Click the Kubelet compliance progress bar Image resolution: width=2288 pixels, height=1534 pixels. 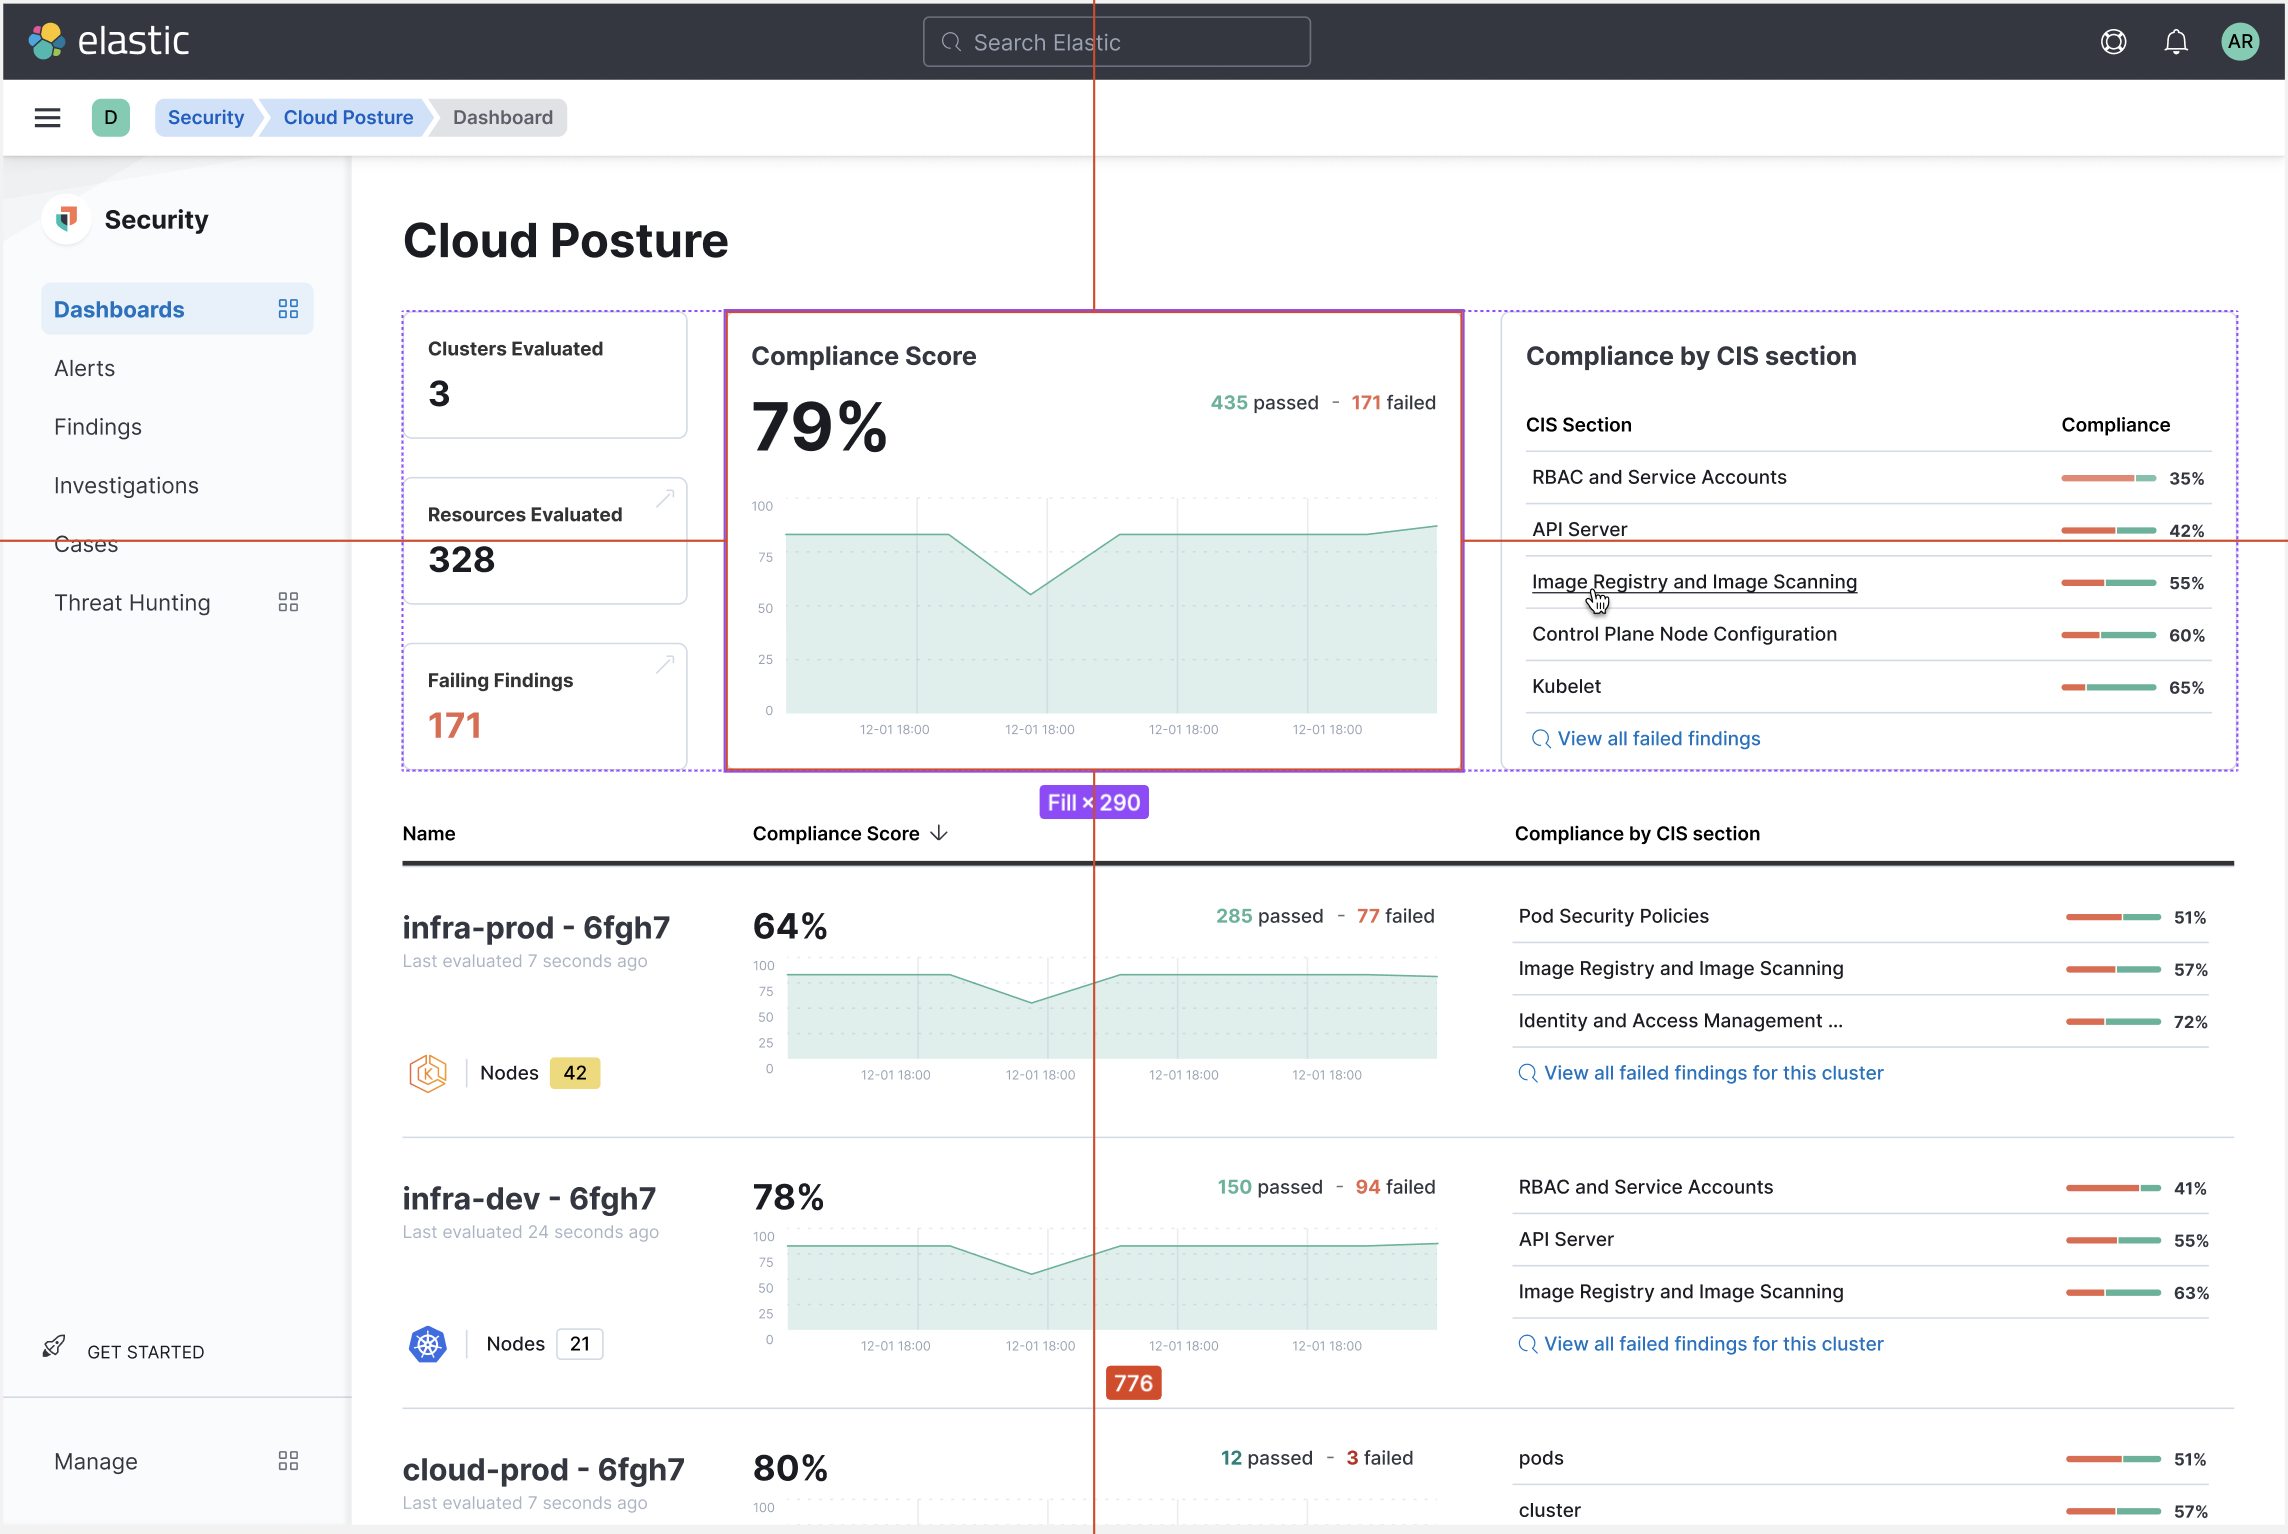tap(2107, 687)
